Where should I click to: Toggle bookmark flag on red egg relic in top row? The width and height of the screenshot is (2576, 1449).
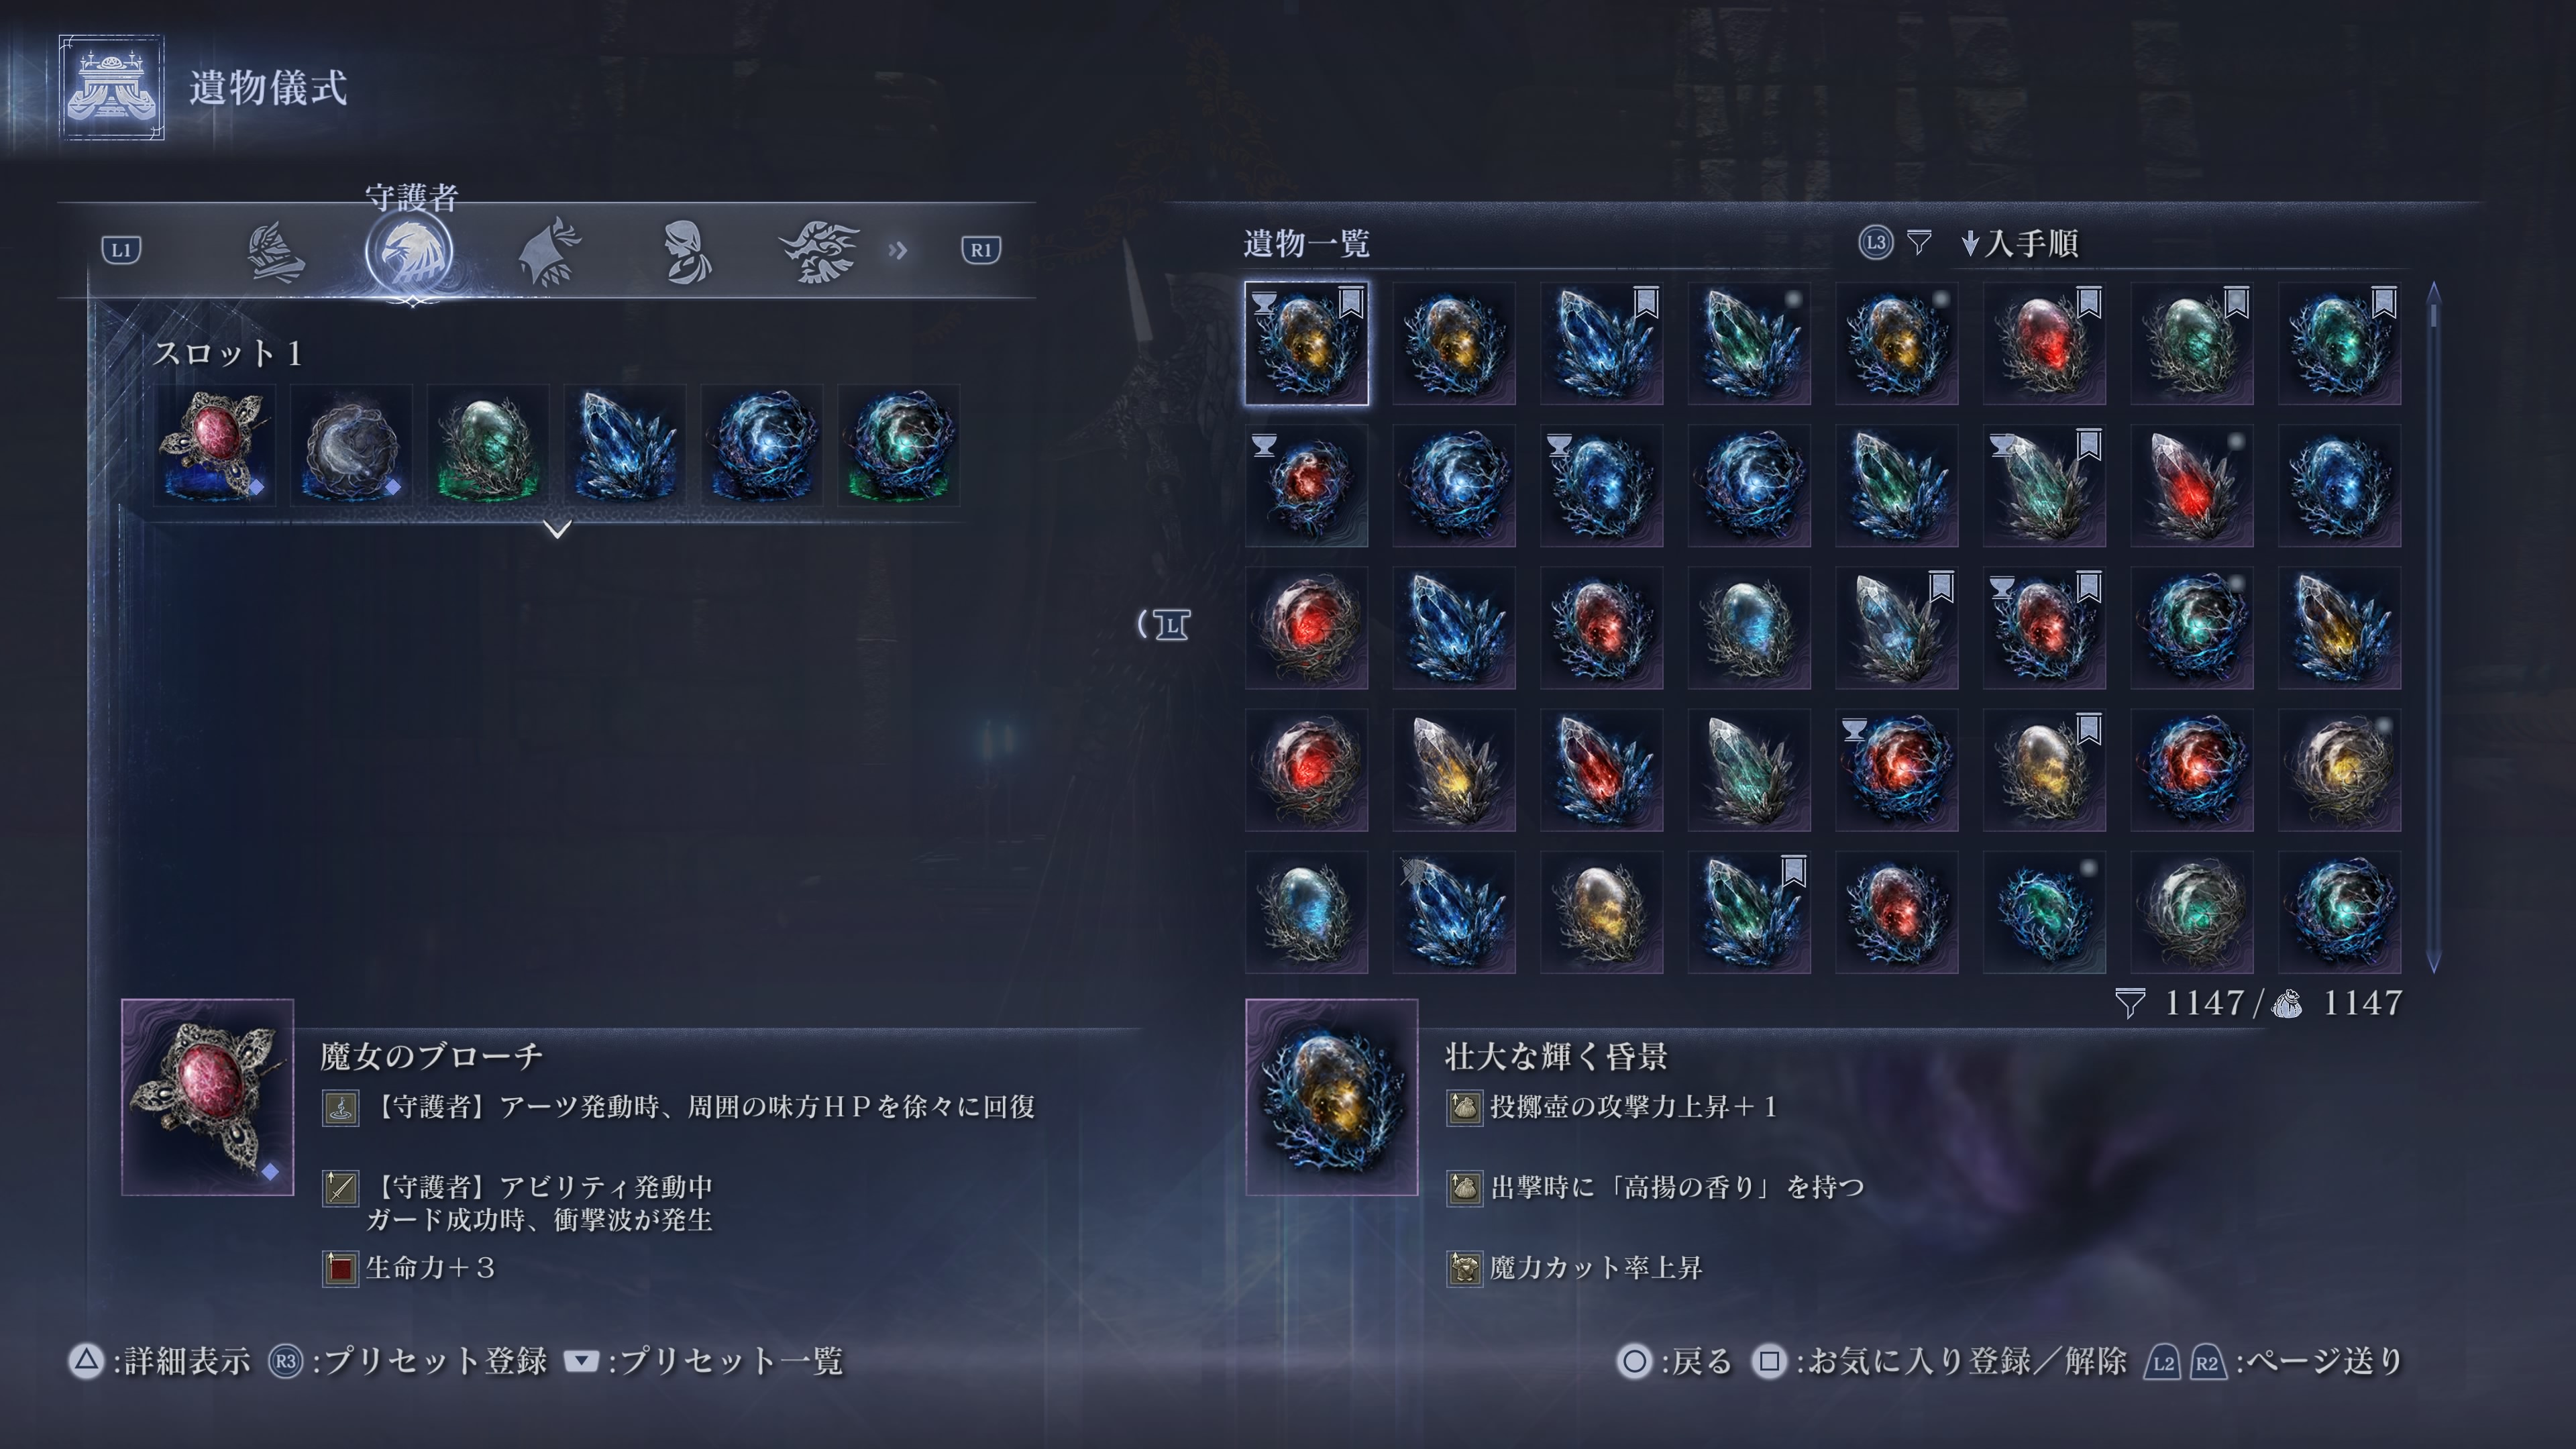click(2089, 302)
